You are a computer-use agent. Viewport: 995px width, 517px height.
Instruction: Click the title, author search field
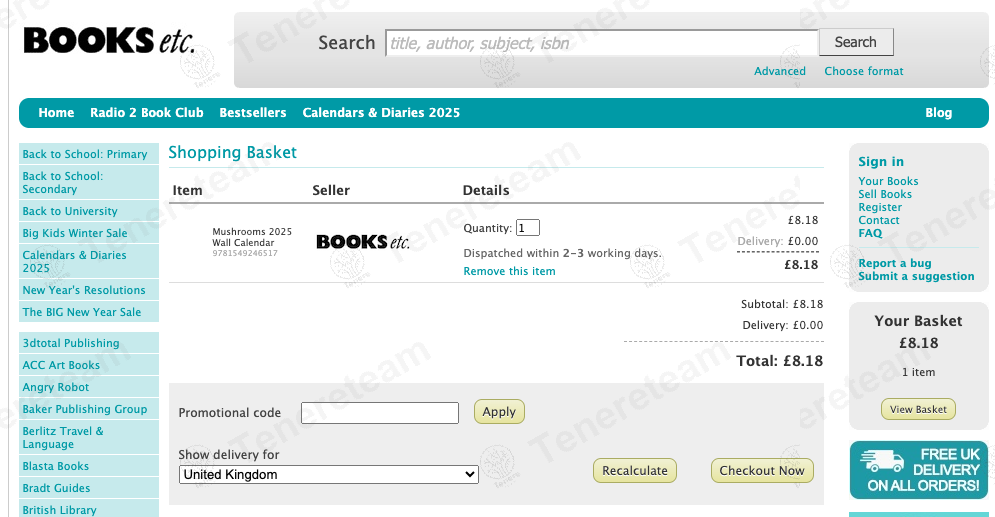click(601, 43)
